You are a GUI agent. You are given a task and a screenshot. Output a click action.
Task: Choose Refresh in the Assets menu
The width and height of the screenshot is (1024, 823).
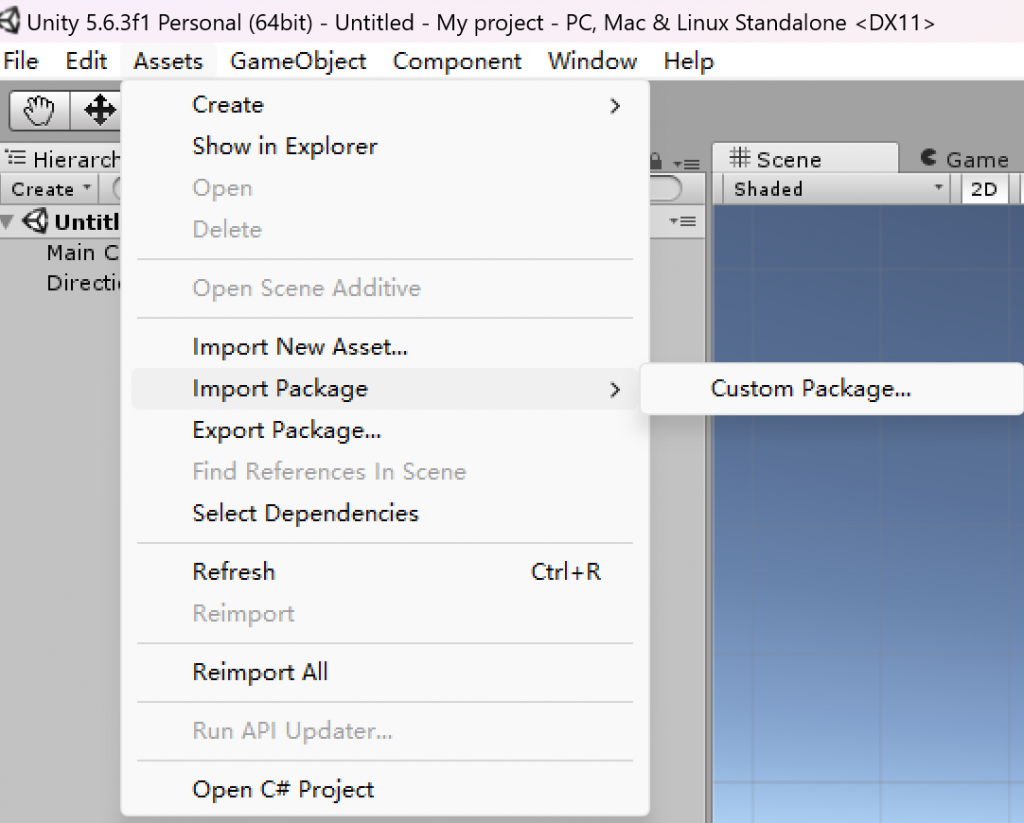[385, 573]
